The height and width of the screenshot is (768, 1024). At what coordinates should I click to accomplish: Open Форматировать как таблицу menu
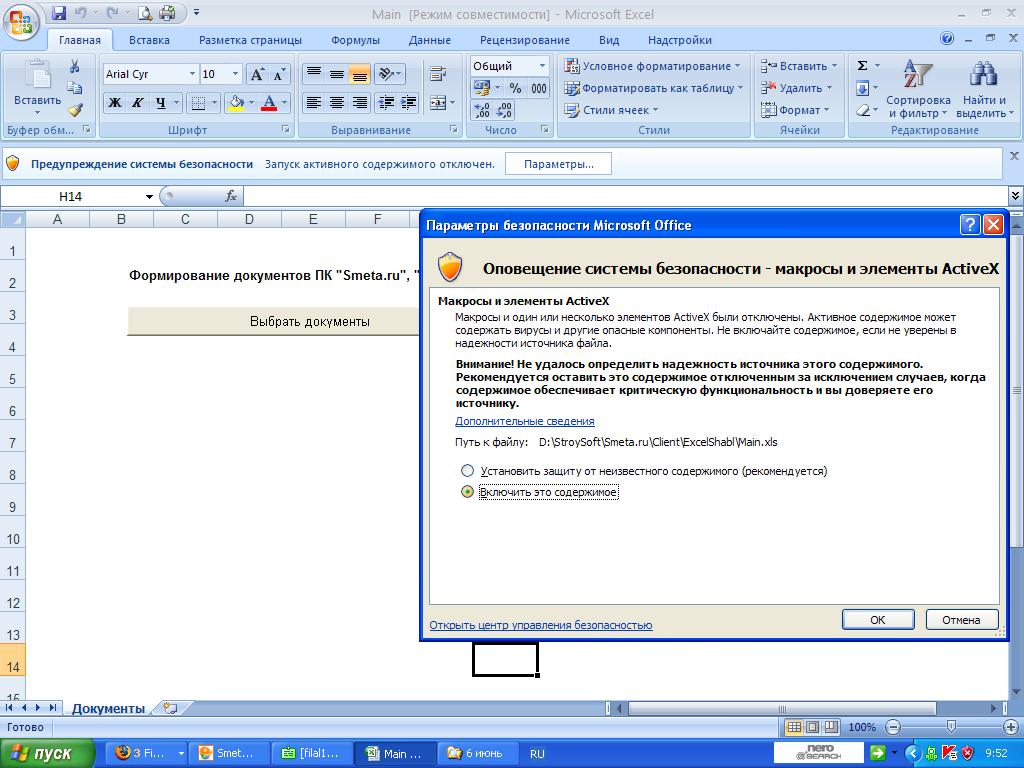pyautogui.click(x=654, y=88)
